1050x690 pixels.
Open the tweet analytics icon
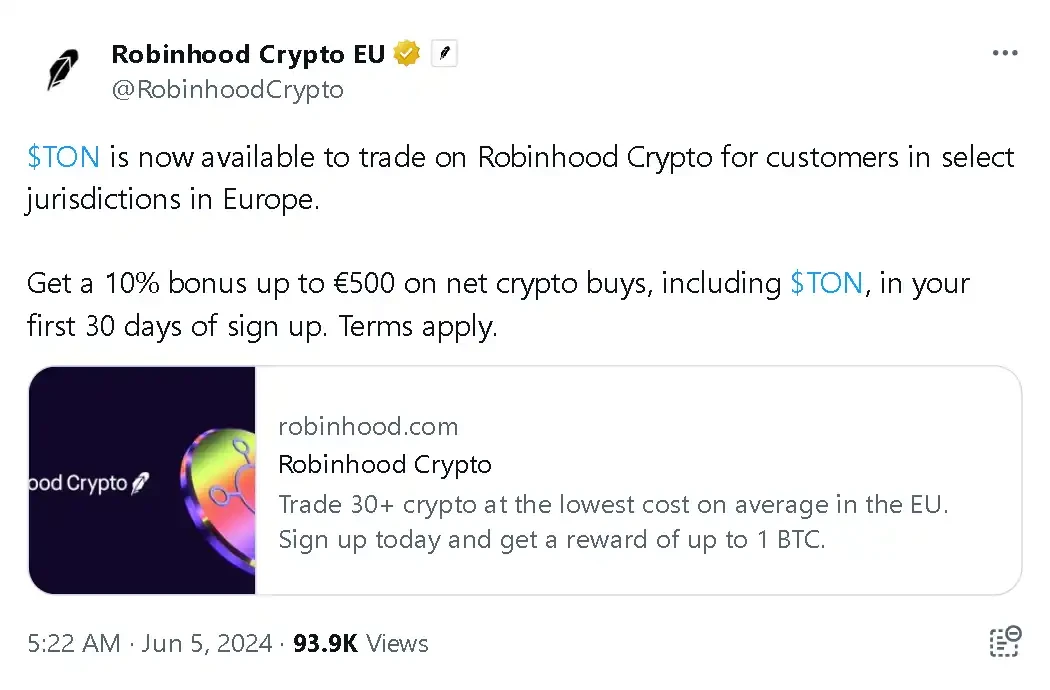1004,643
